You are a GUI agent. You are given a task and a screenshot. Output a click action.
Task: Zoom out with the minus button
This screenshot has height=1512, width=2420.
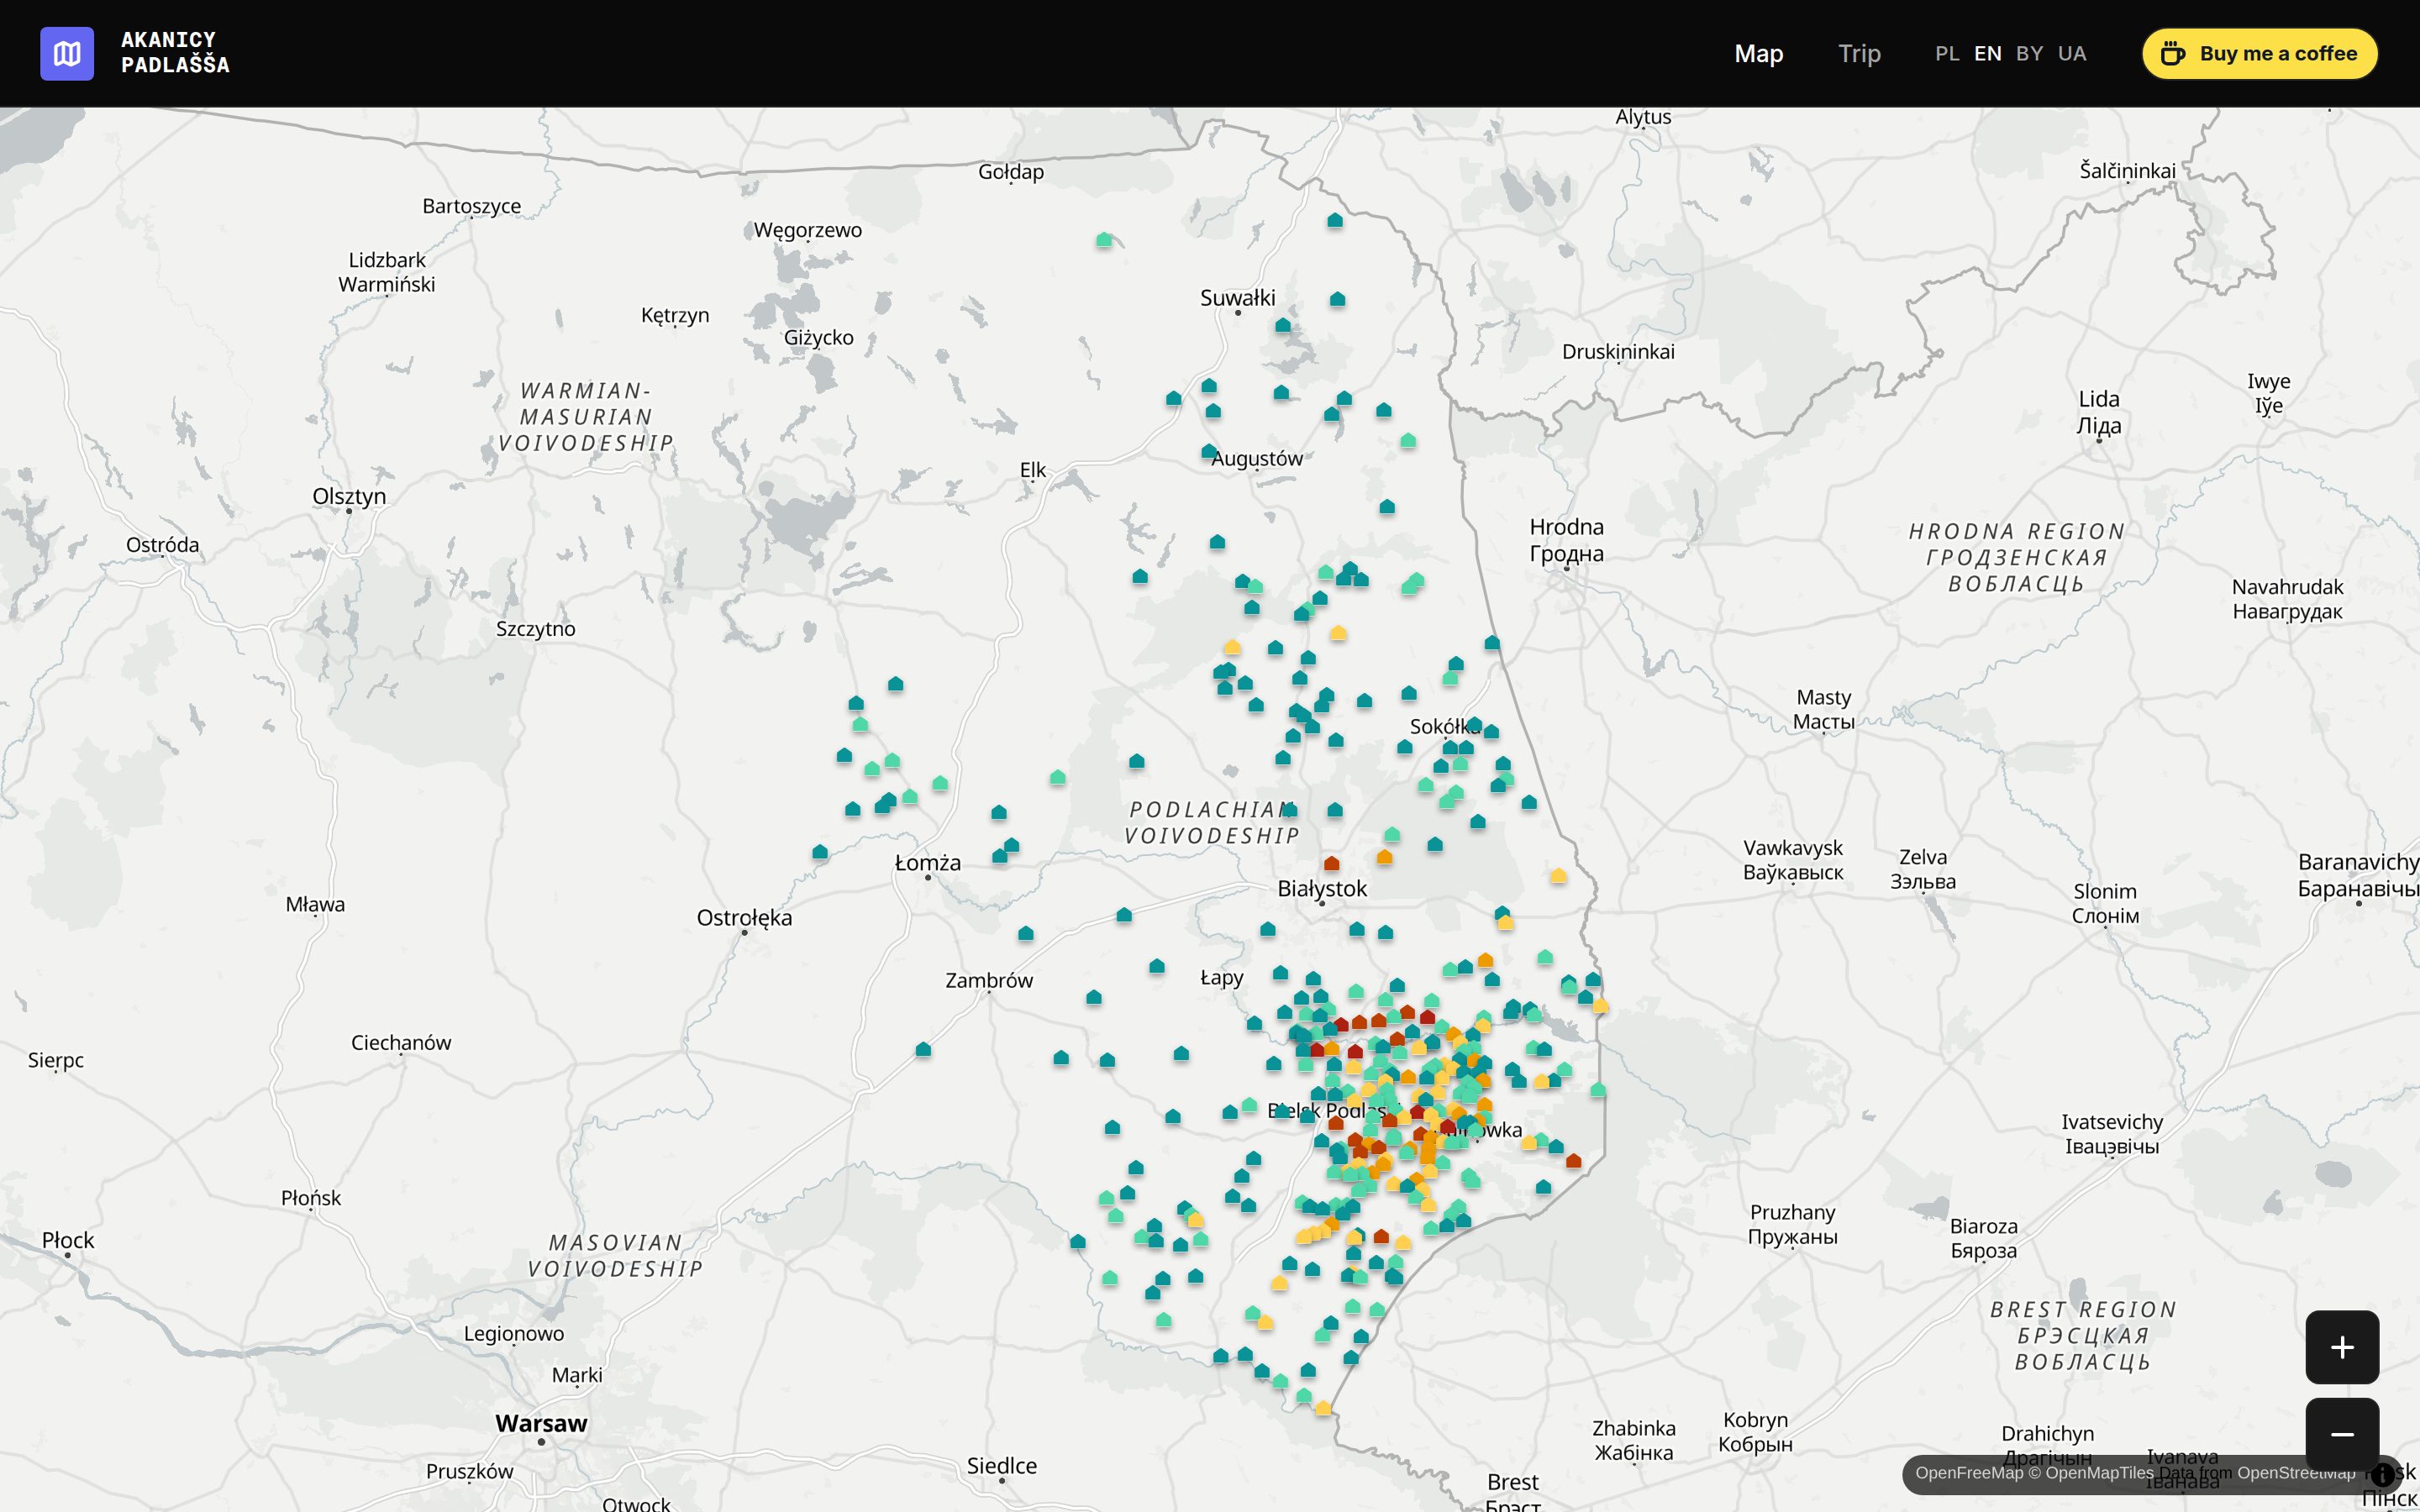pyautogui.click(x=2342, y=1434)
